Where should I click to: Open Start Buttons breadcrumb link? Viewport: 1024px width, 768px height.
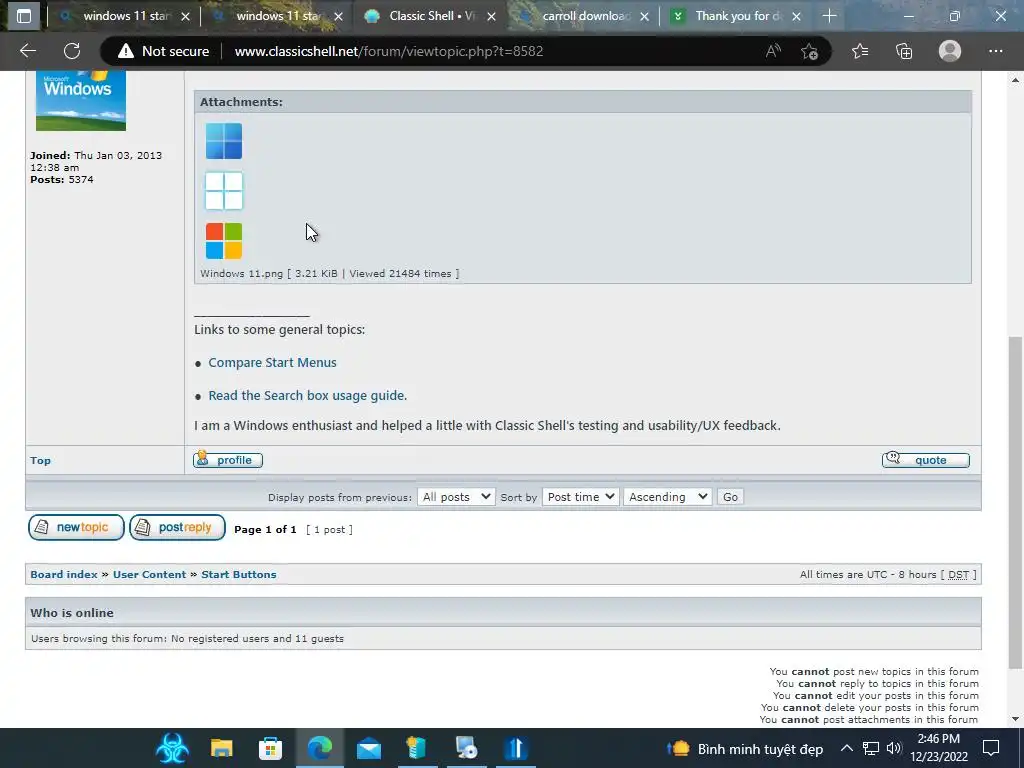click(x=239, y=575)
